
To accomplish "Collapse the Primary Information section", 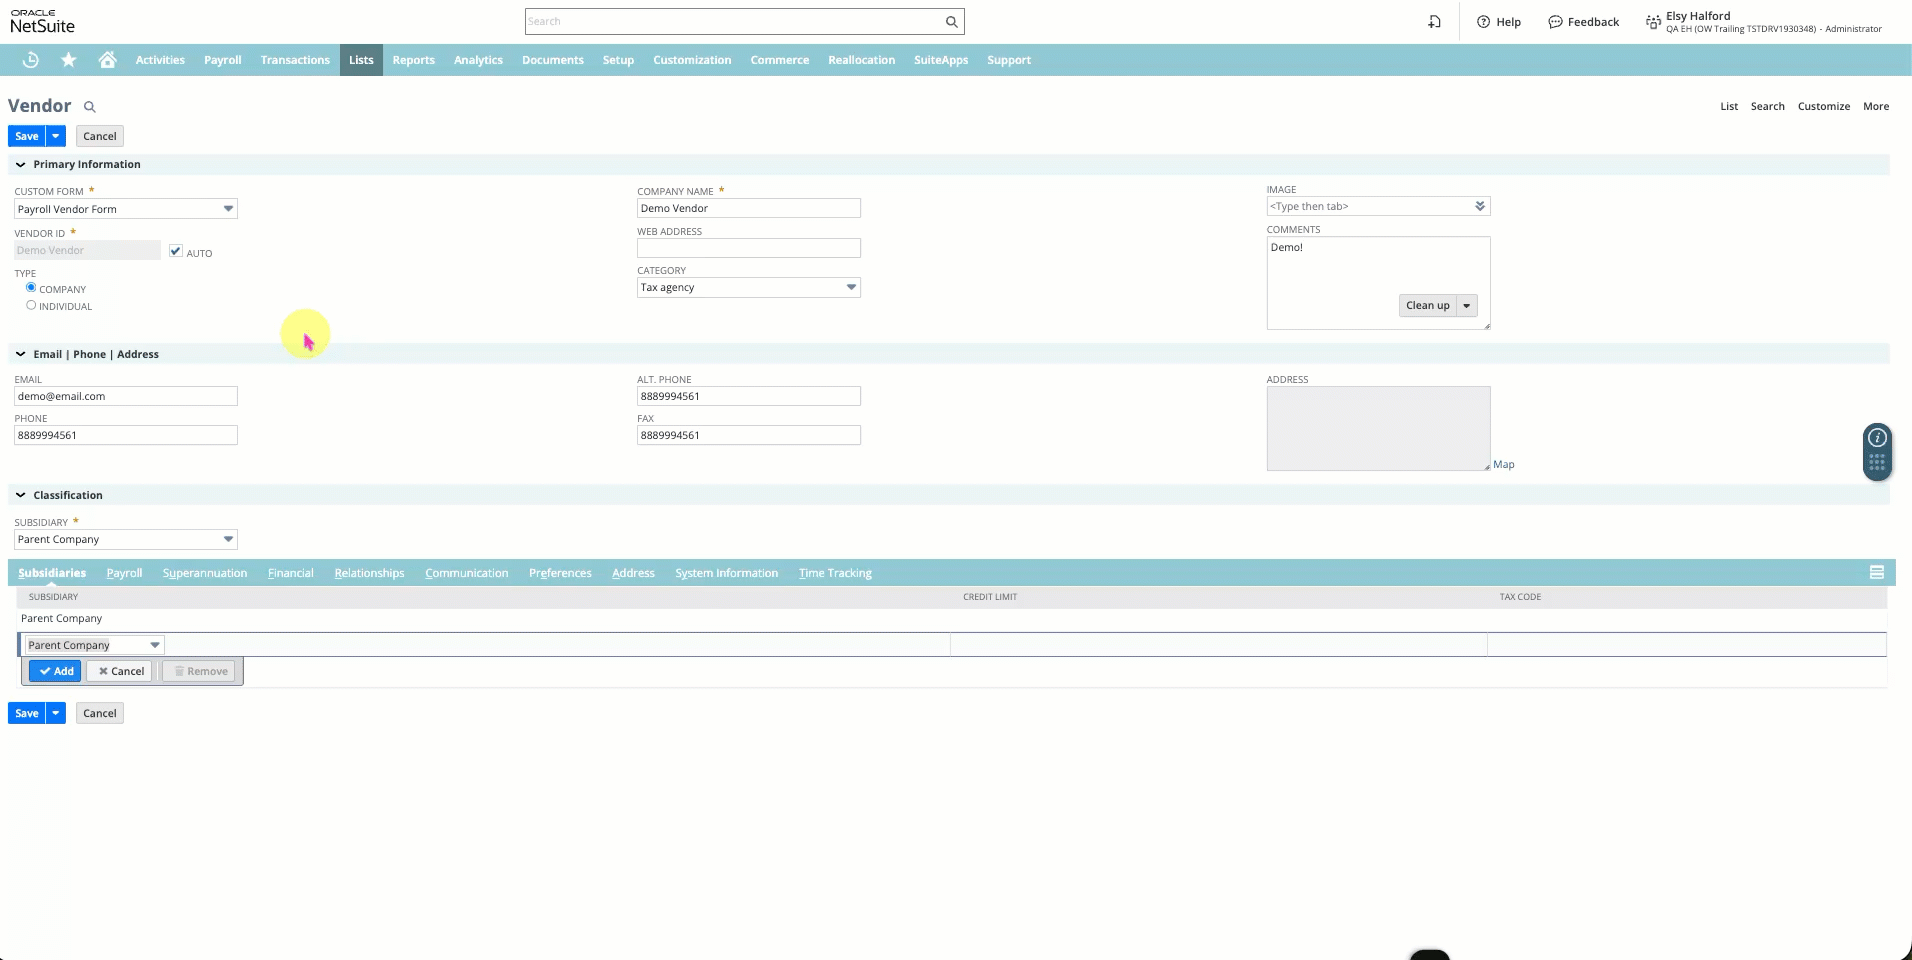I will coord(20,164).
